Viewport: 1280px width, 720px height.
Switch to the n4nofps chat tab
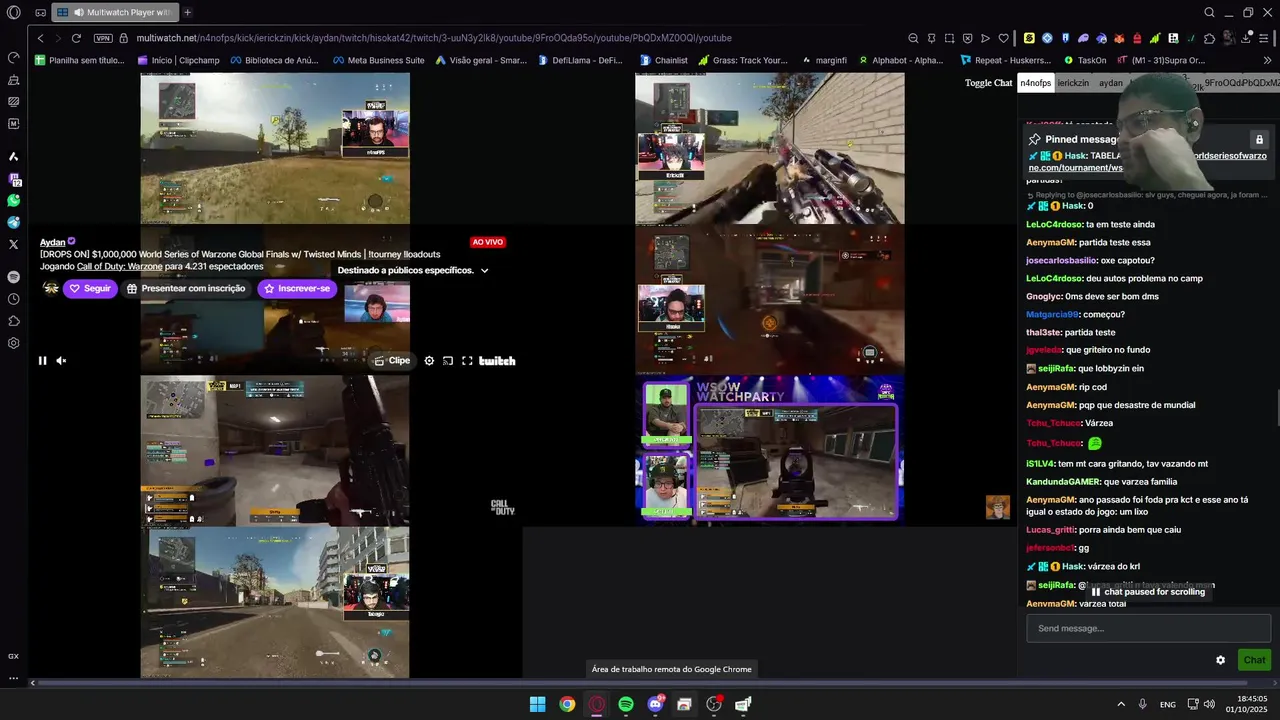coord(1035,83)
